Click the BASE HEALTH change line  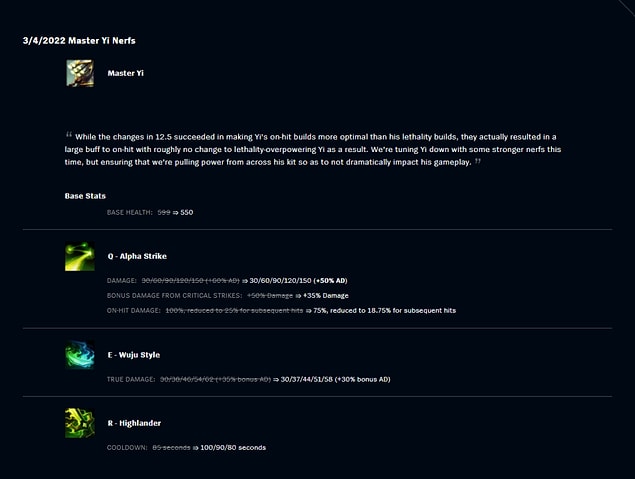tap(150, 213)
